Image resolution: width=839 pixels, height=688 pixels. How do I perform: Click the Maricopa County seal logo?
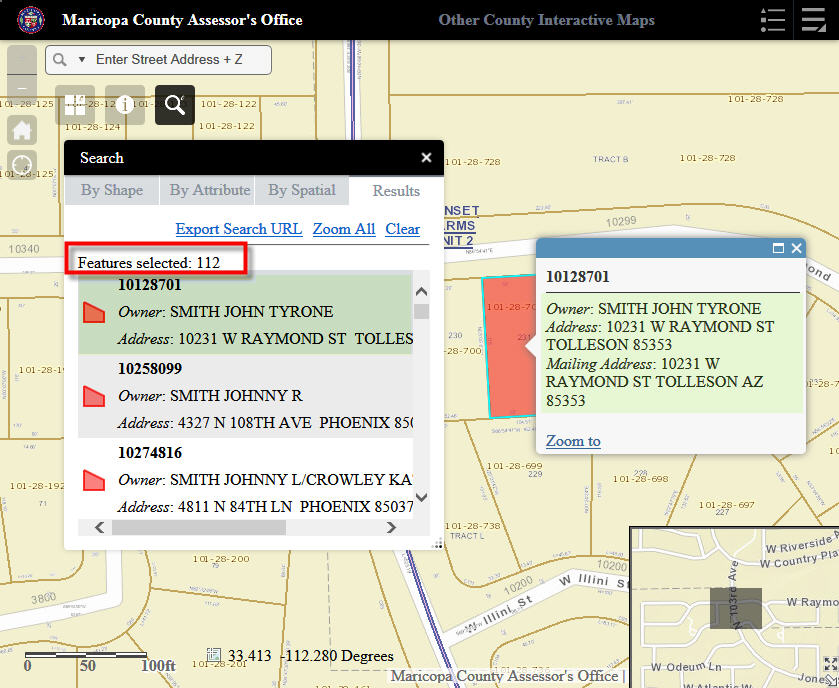coord(30,20)
